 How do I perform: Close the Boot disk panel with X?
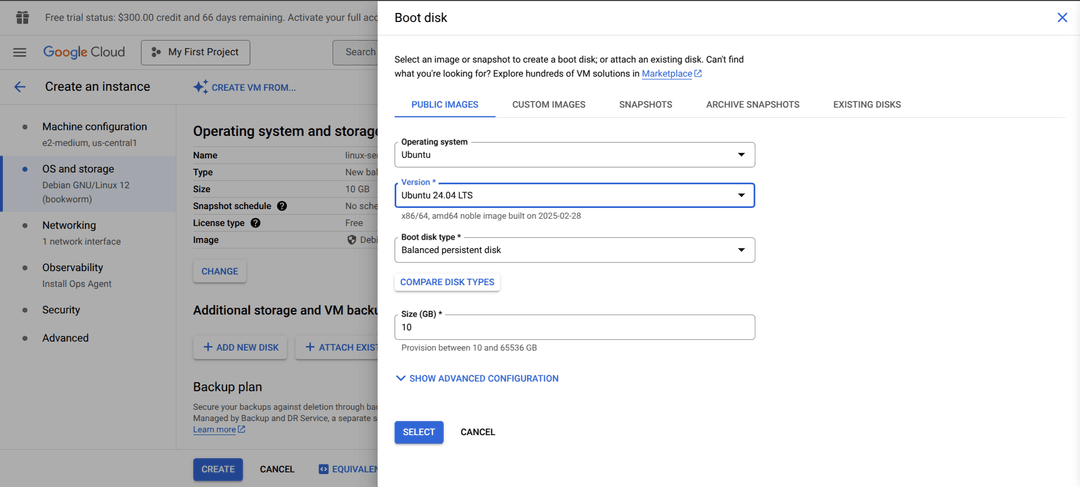(1062, 18)
